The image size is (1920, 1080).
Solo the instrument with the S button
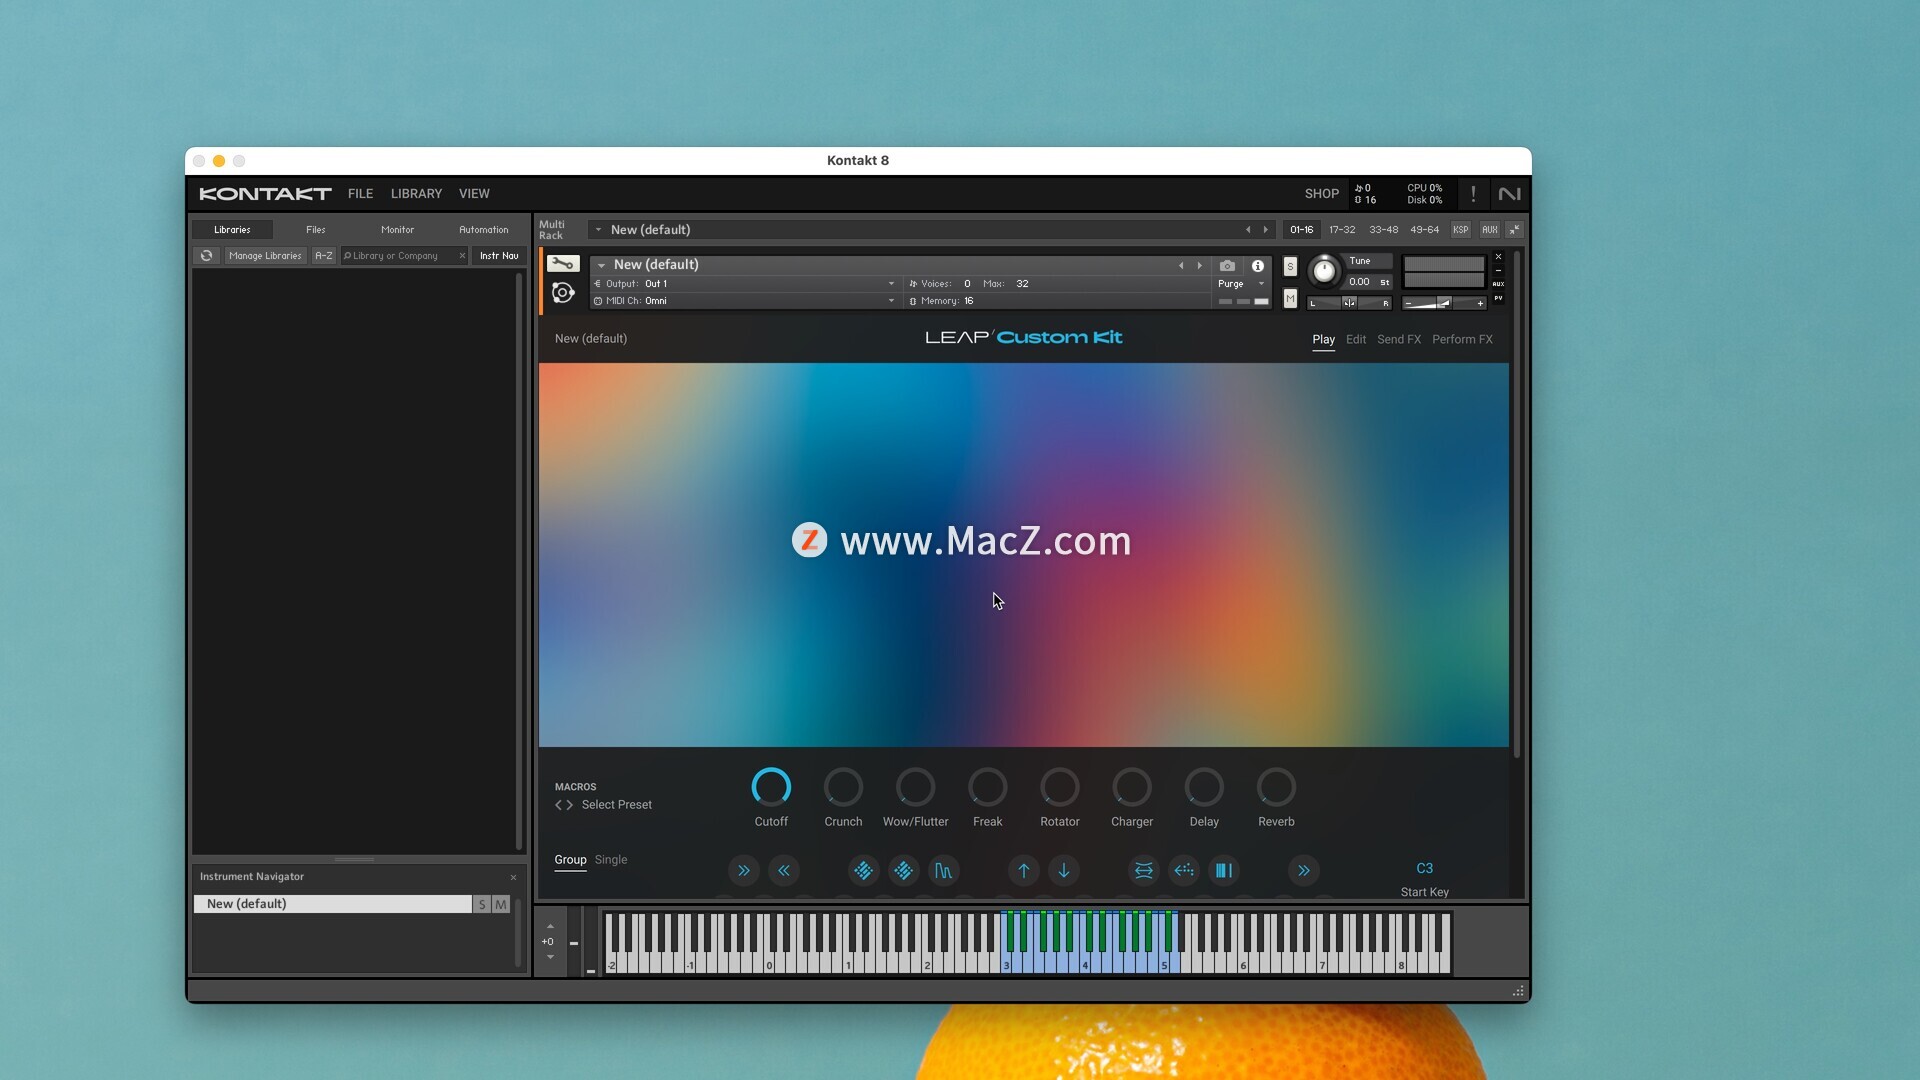pyautogui.click(x=1290, y=267)
